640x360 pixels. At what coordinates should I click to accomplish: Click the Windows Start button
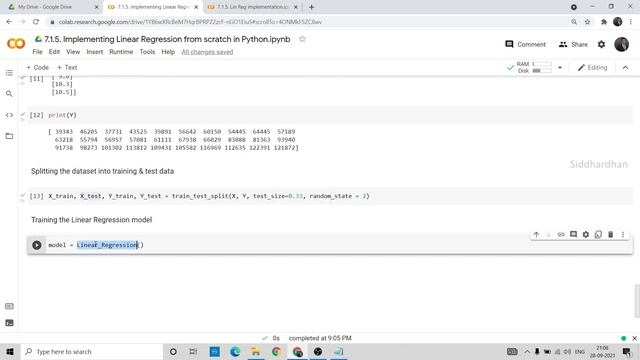[x=10, y=351]
